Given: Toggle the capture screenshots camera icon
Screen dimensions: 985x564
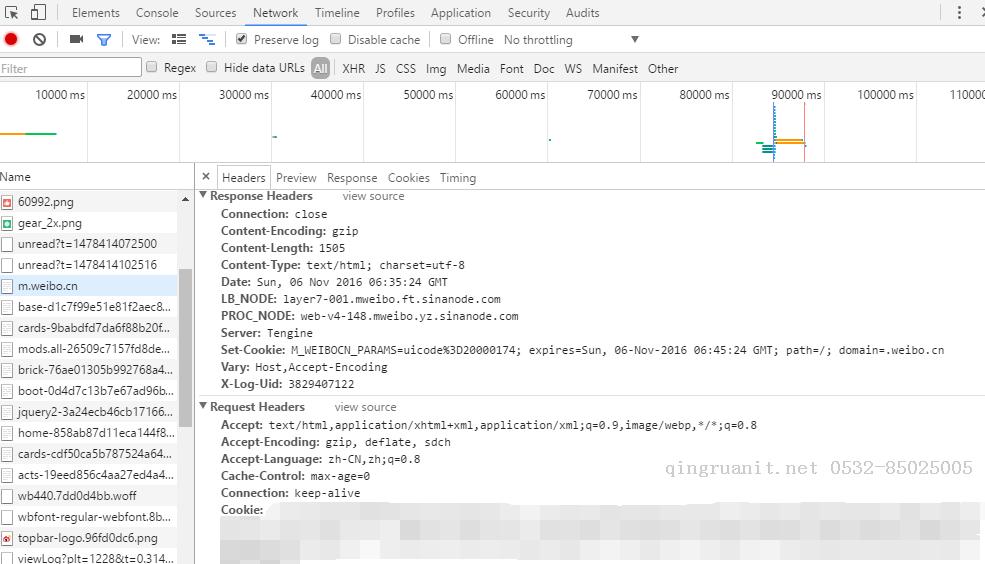Looking at the screenshot, I should coord(76,40).
